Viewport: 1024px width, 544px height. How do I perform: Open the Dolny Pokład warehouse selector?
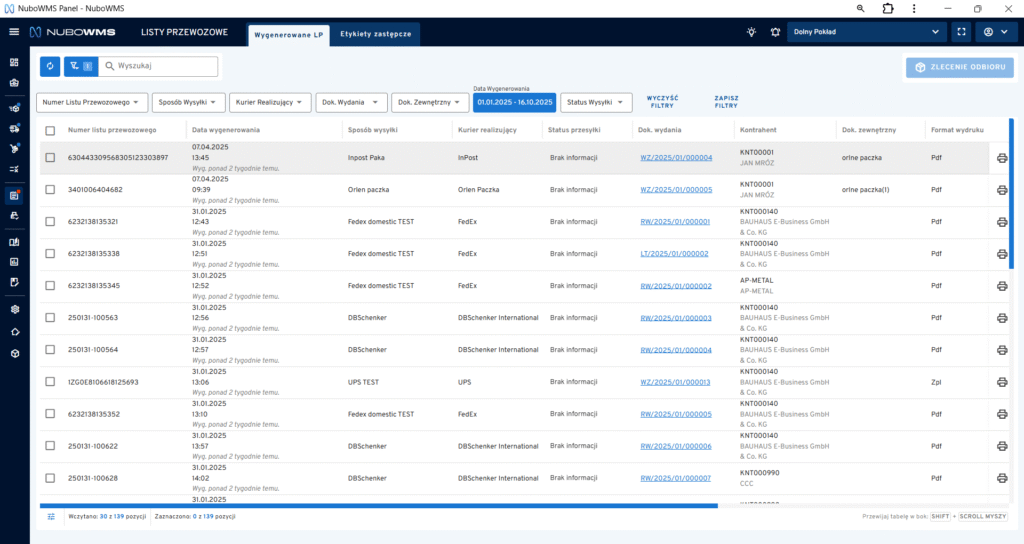click(866, 32)
